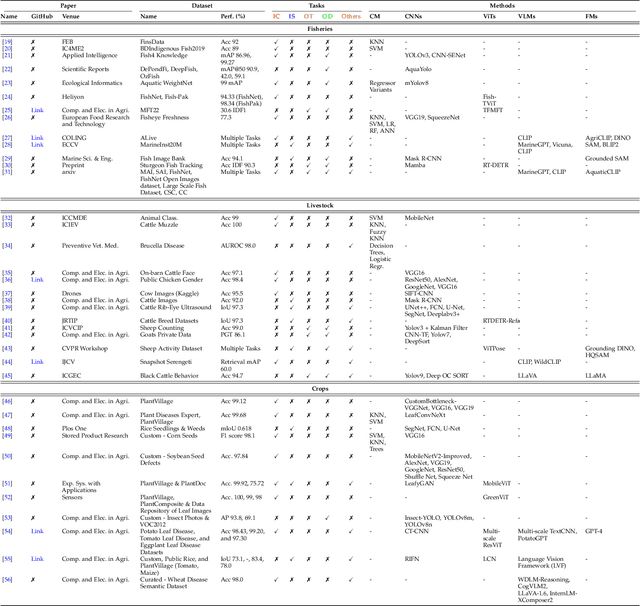The width and height of the screenshot is (640, 606).
Task: Click citation [50] for Soybean Seed Defects
Action: (7, 456)
